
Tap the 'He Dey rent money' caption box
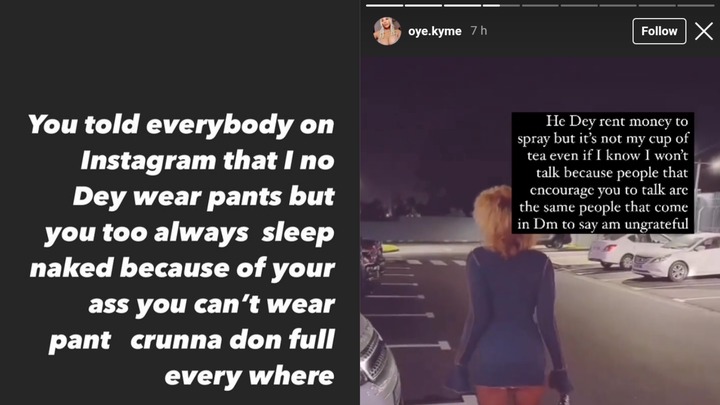point(603,173)
